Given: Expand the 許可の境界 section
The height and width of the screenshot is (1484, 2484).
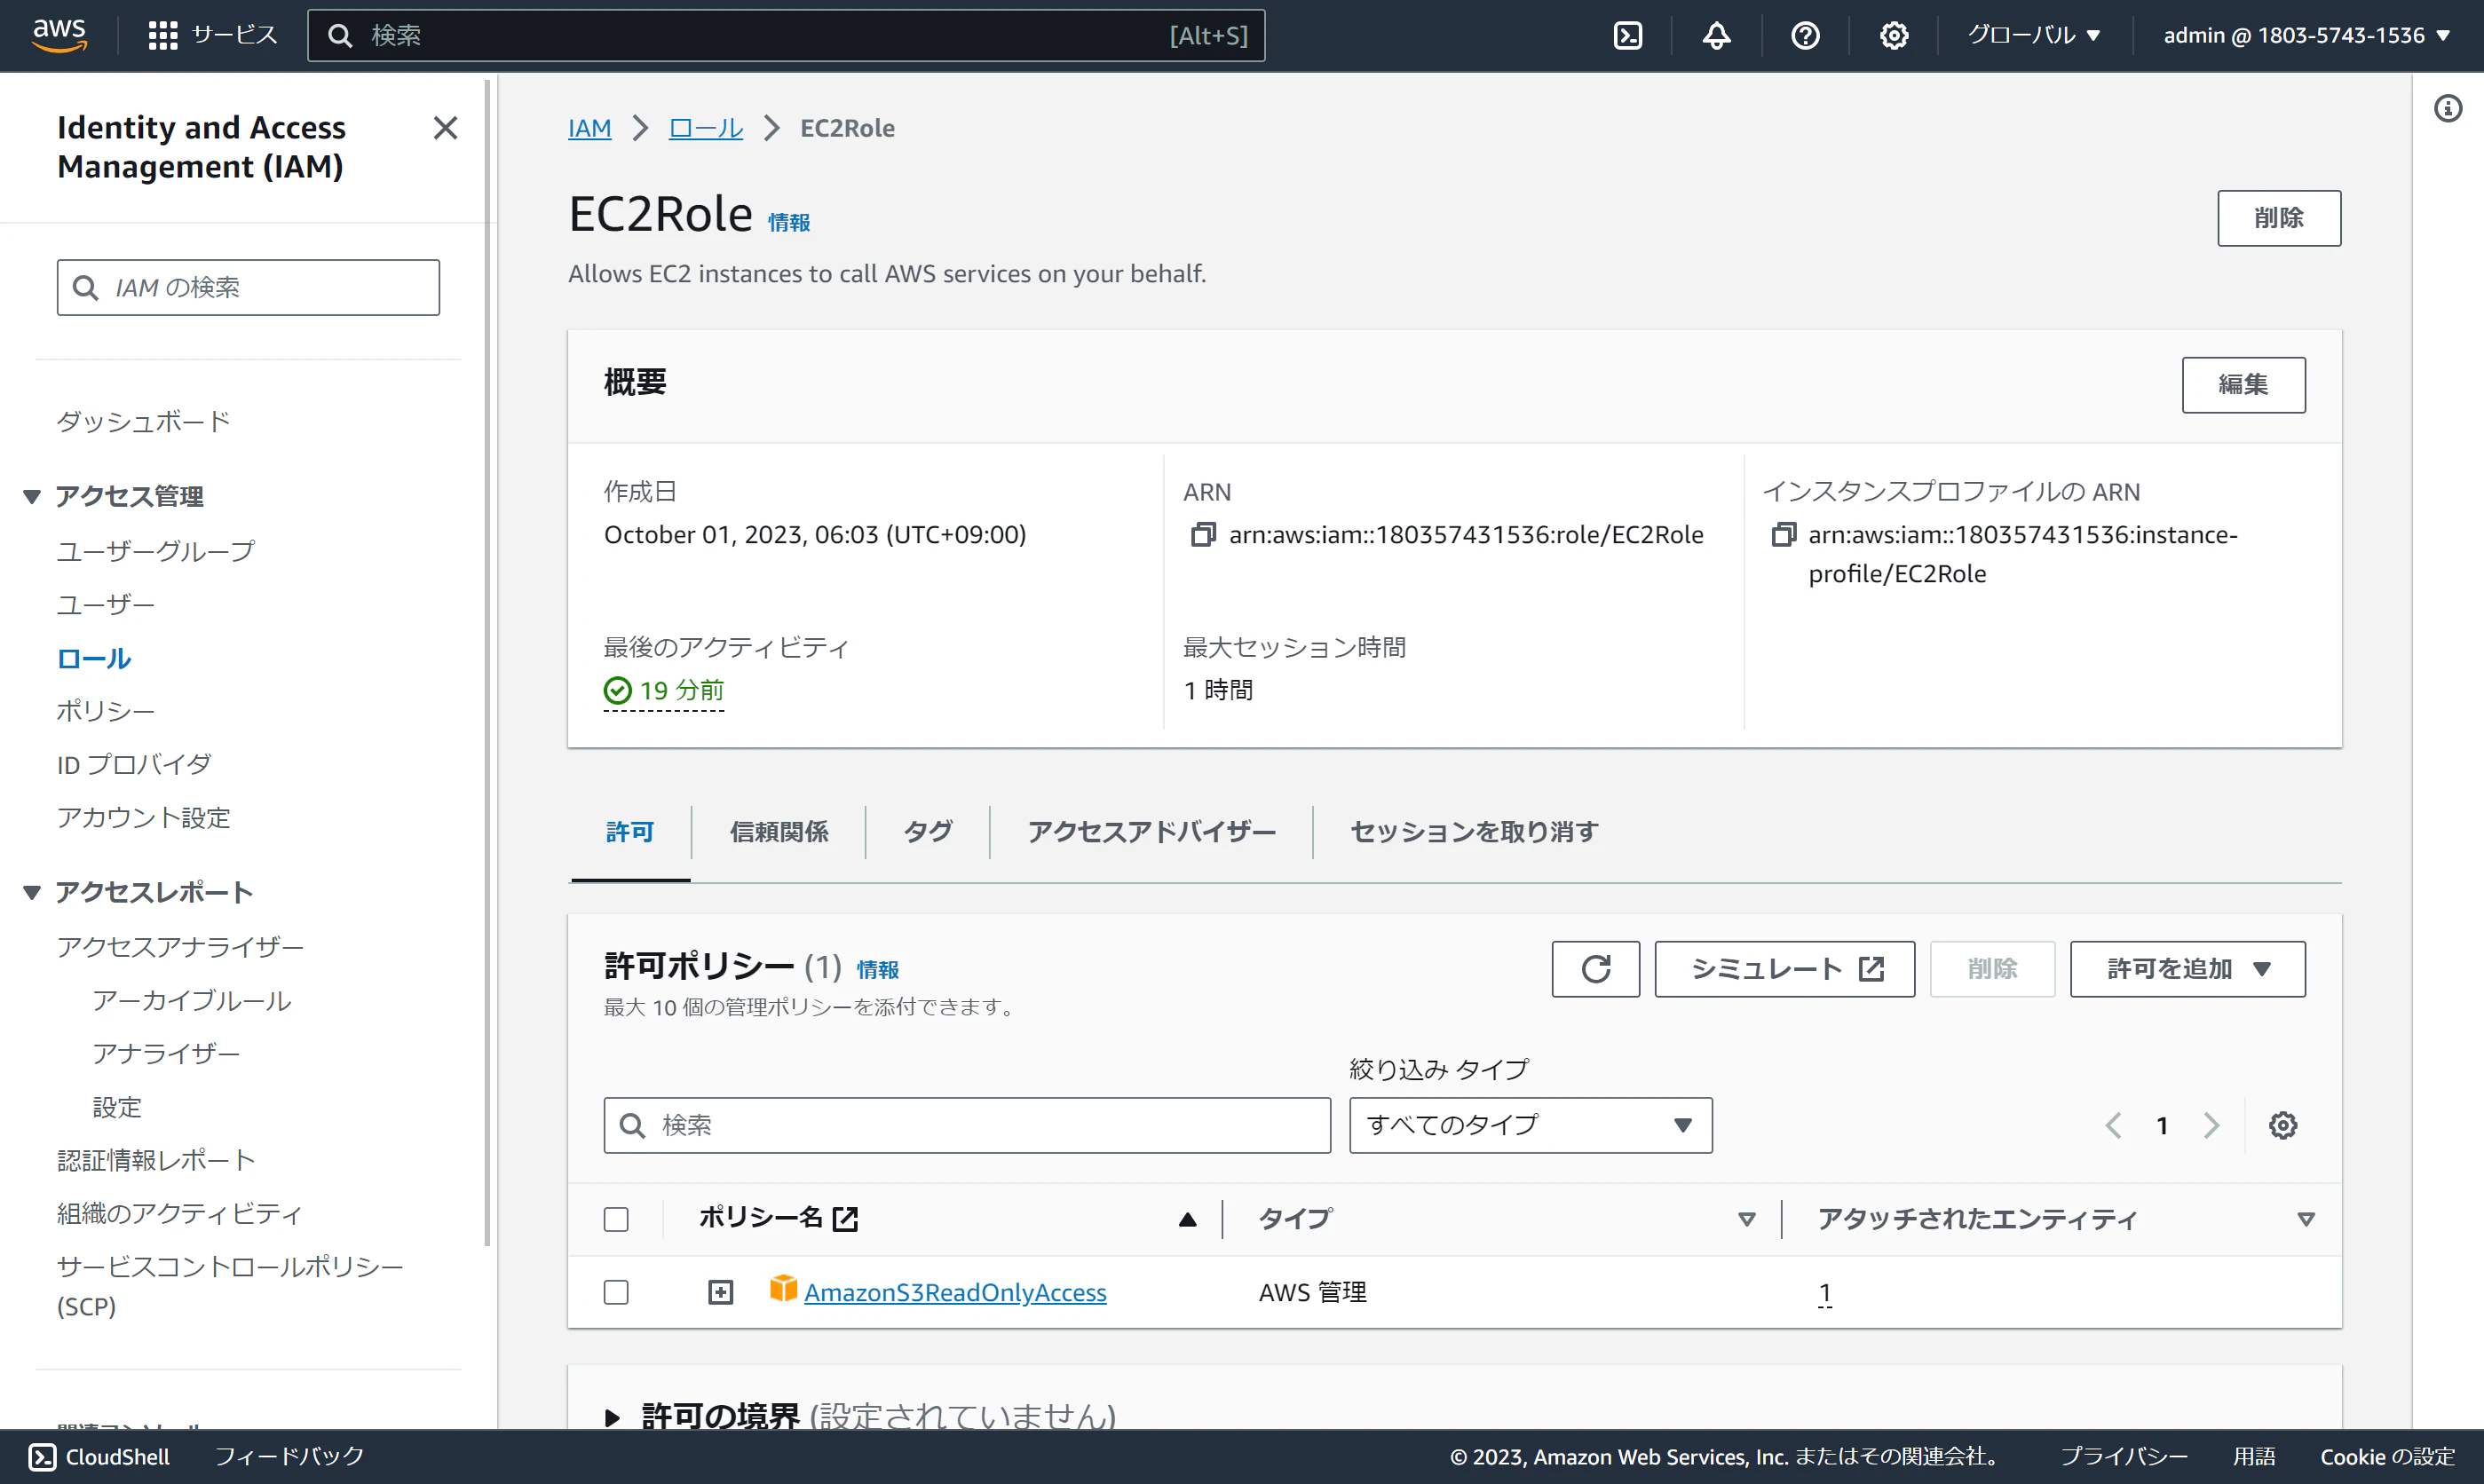Looking at the screenshot, I should pyautogui.click(x=614, y=1416).
